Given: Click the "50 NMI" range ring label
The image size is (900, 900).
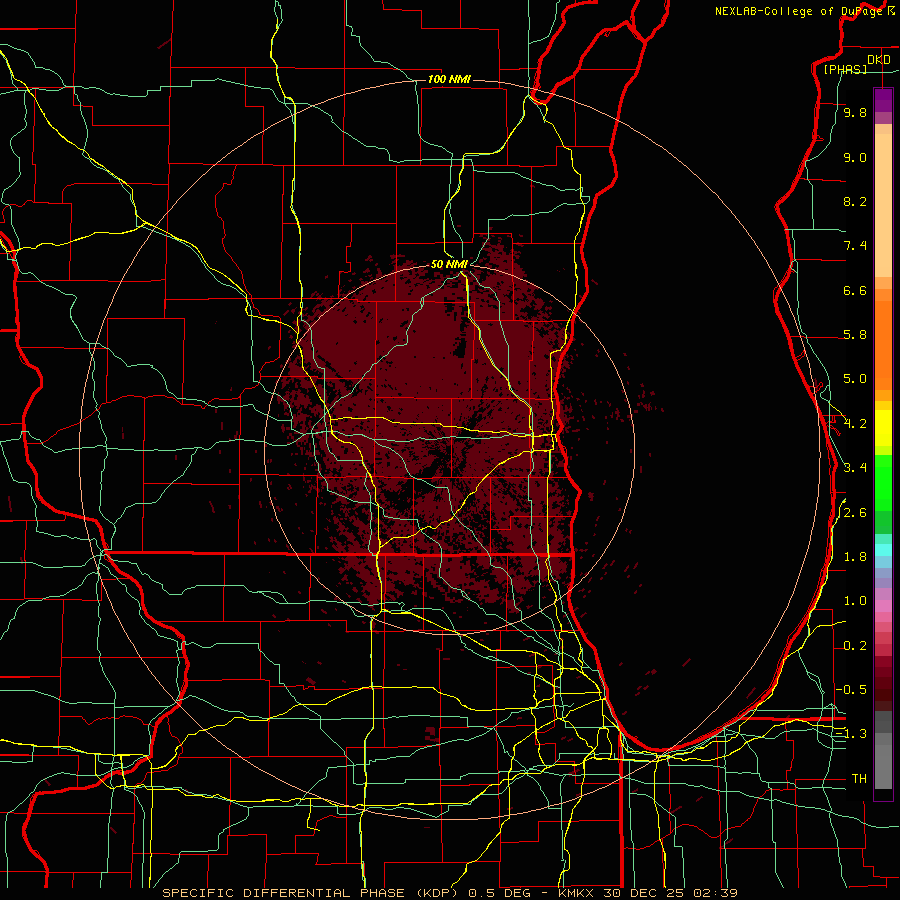Looking at the screenshot, I should click(449, 264).
